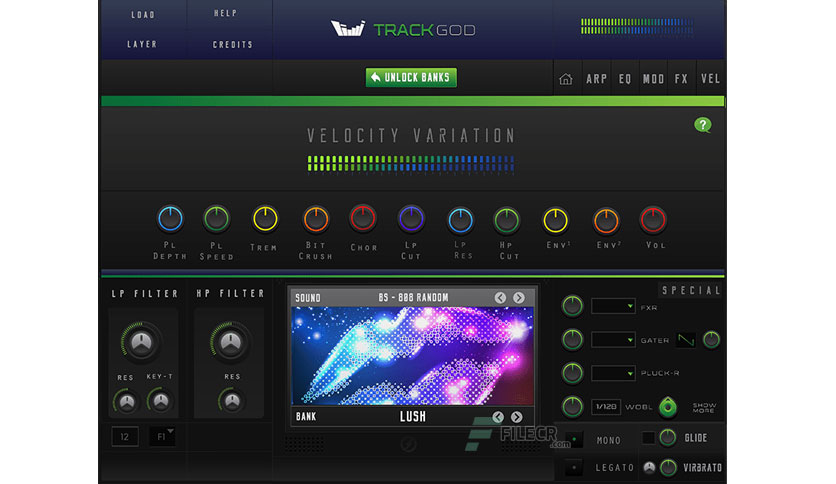Click the Trem yellow knob
The width and height of the screenshot is (836, 484).
click(x=265, y=219)
